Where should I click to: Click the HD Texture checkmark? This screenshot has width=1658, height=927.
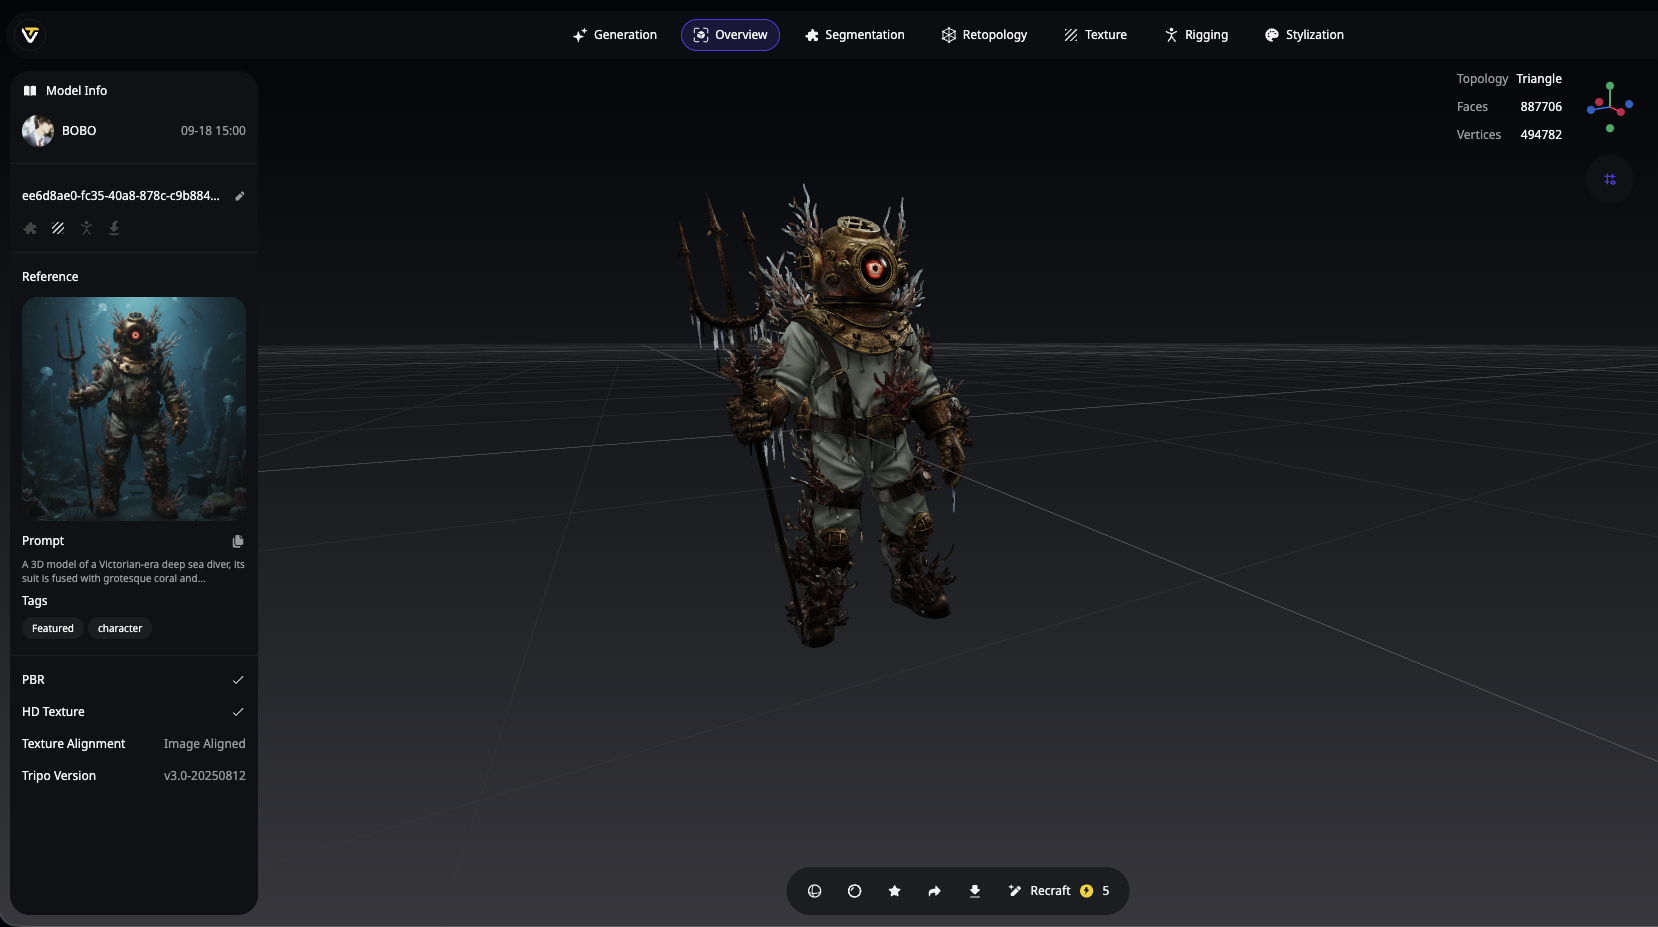(238, 712)
